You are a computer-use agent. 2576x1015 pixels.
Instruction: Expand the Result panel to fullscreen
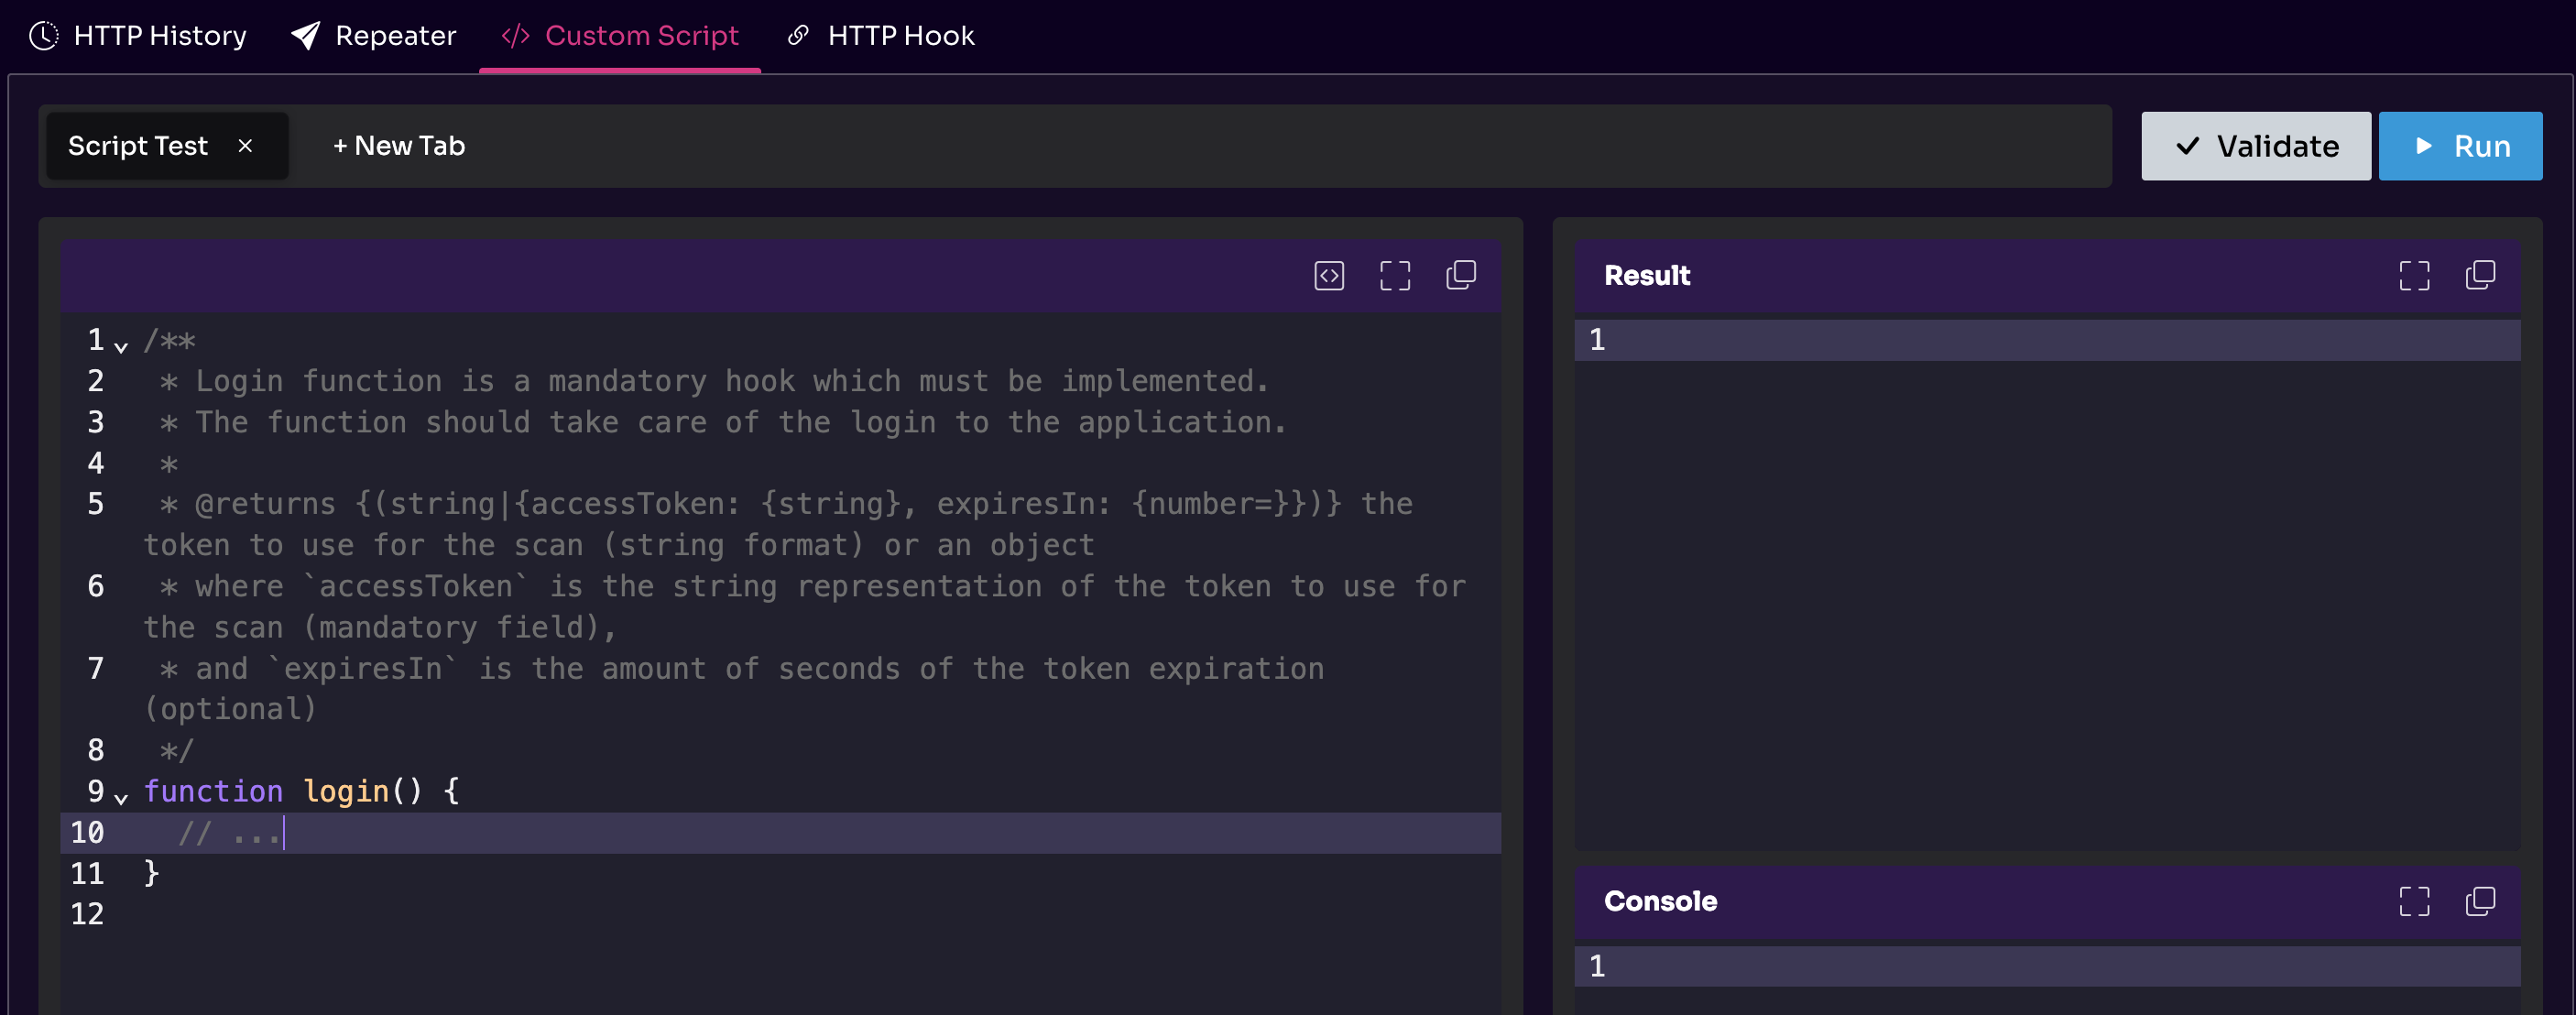(2414, 275)
